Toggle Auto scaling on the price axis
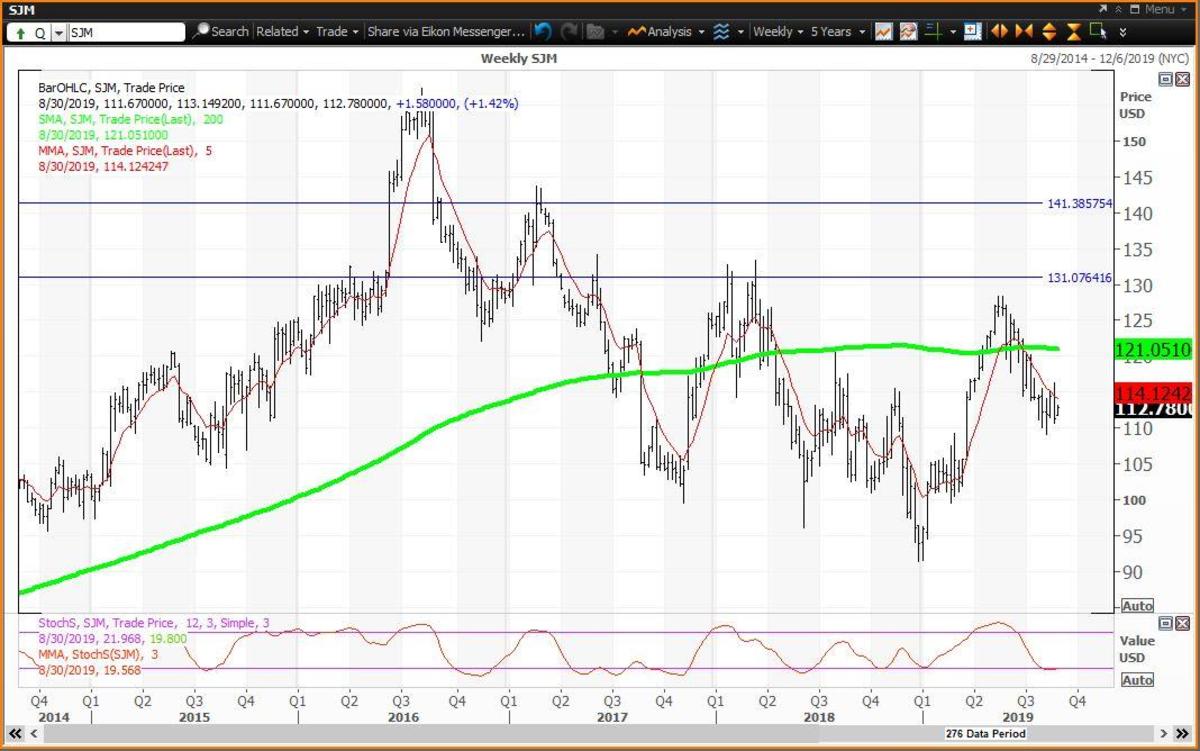1200x751 pixels. coord(1137,606)
